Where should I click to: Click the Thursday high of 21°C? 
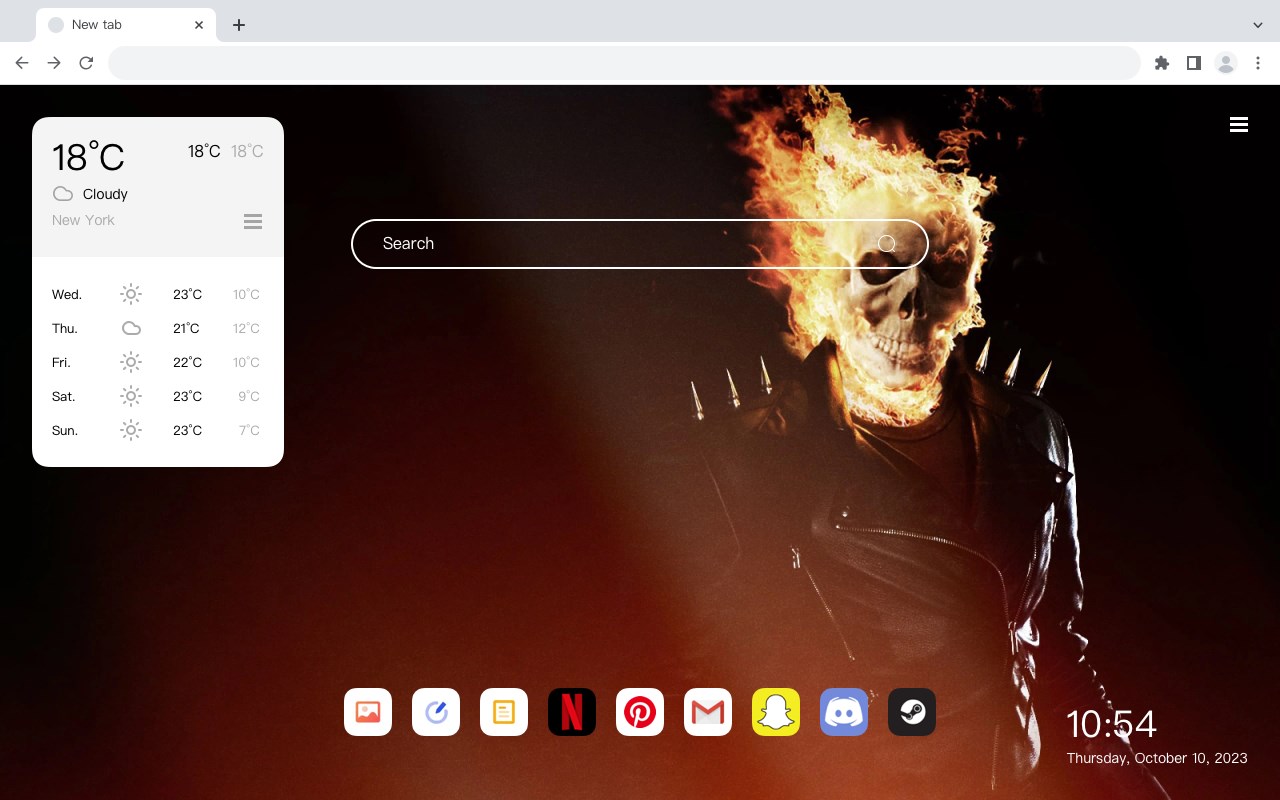click(x=186, y=328)
